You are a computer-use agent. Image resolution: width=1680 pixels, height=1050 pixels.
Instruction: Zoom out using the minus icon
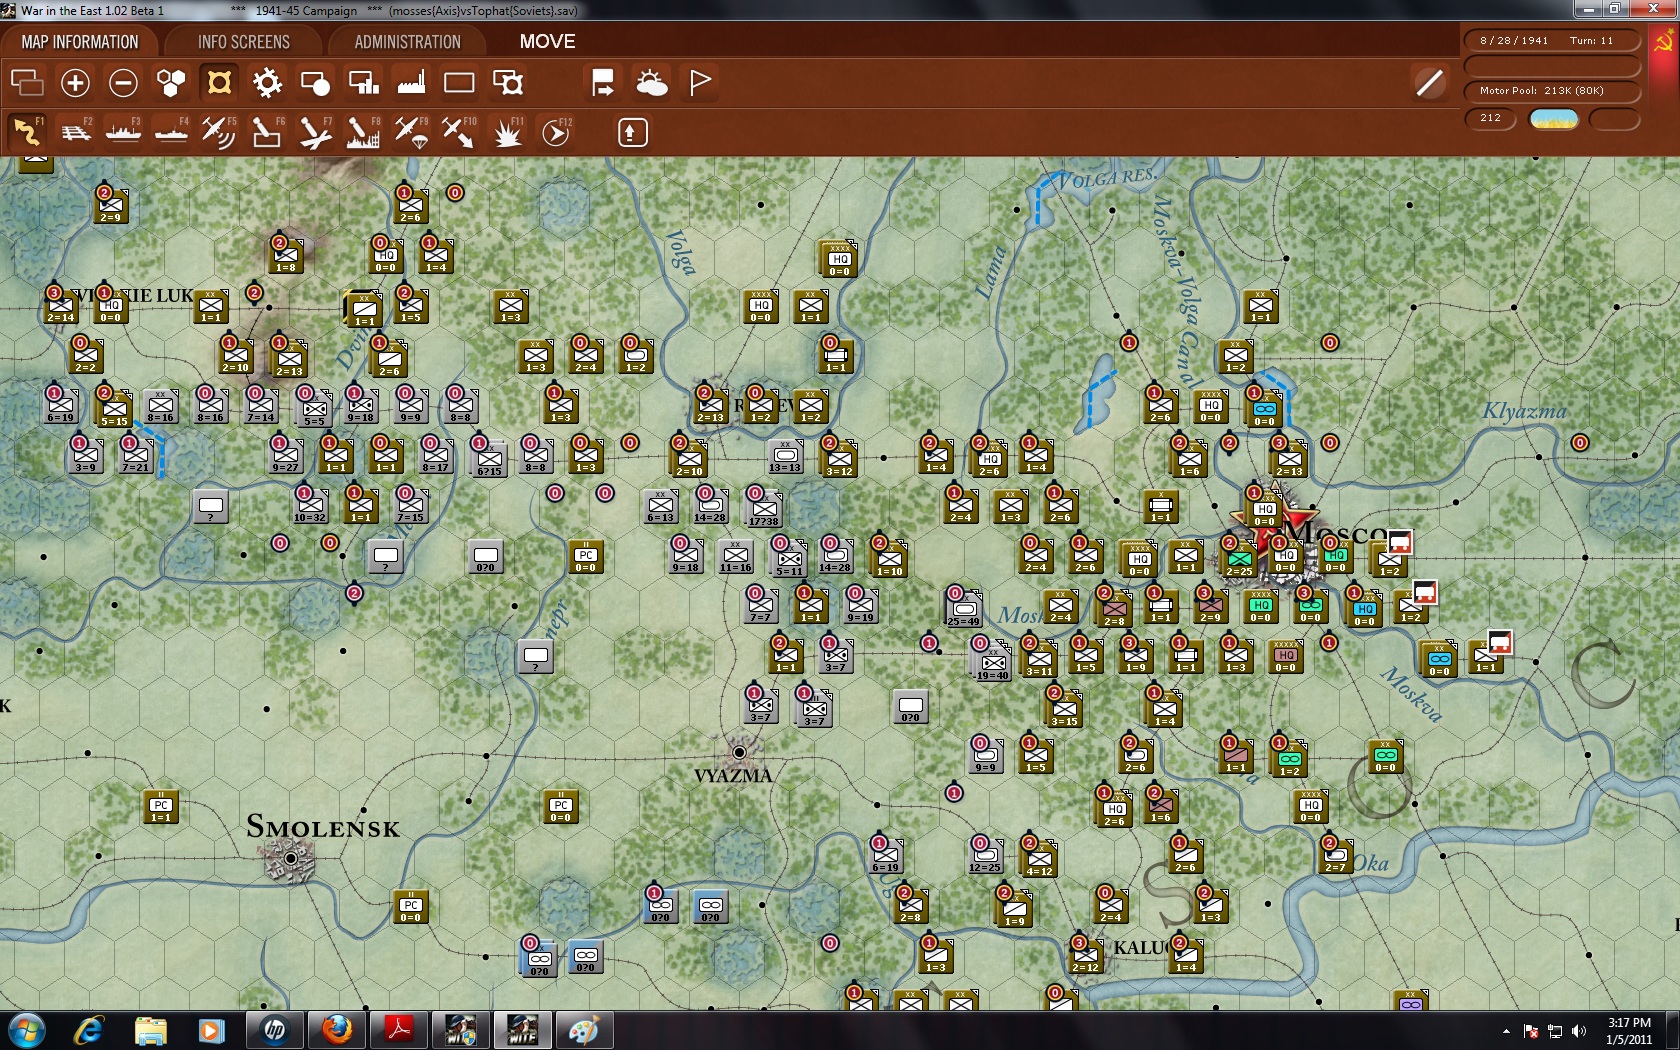coord(122,83)
